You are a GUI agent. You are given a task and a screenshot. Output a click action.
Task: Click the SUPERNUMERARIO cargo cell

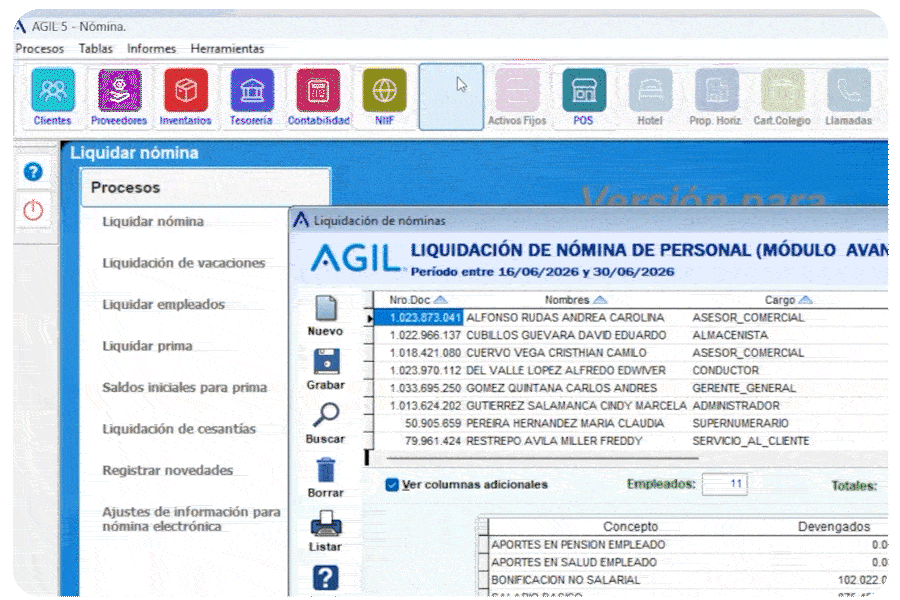coord(740,424)
